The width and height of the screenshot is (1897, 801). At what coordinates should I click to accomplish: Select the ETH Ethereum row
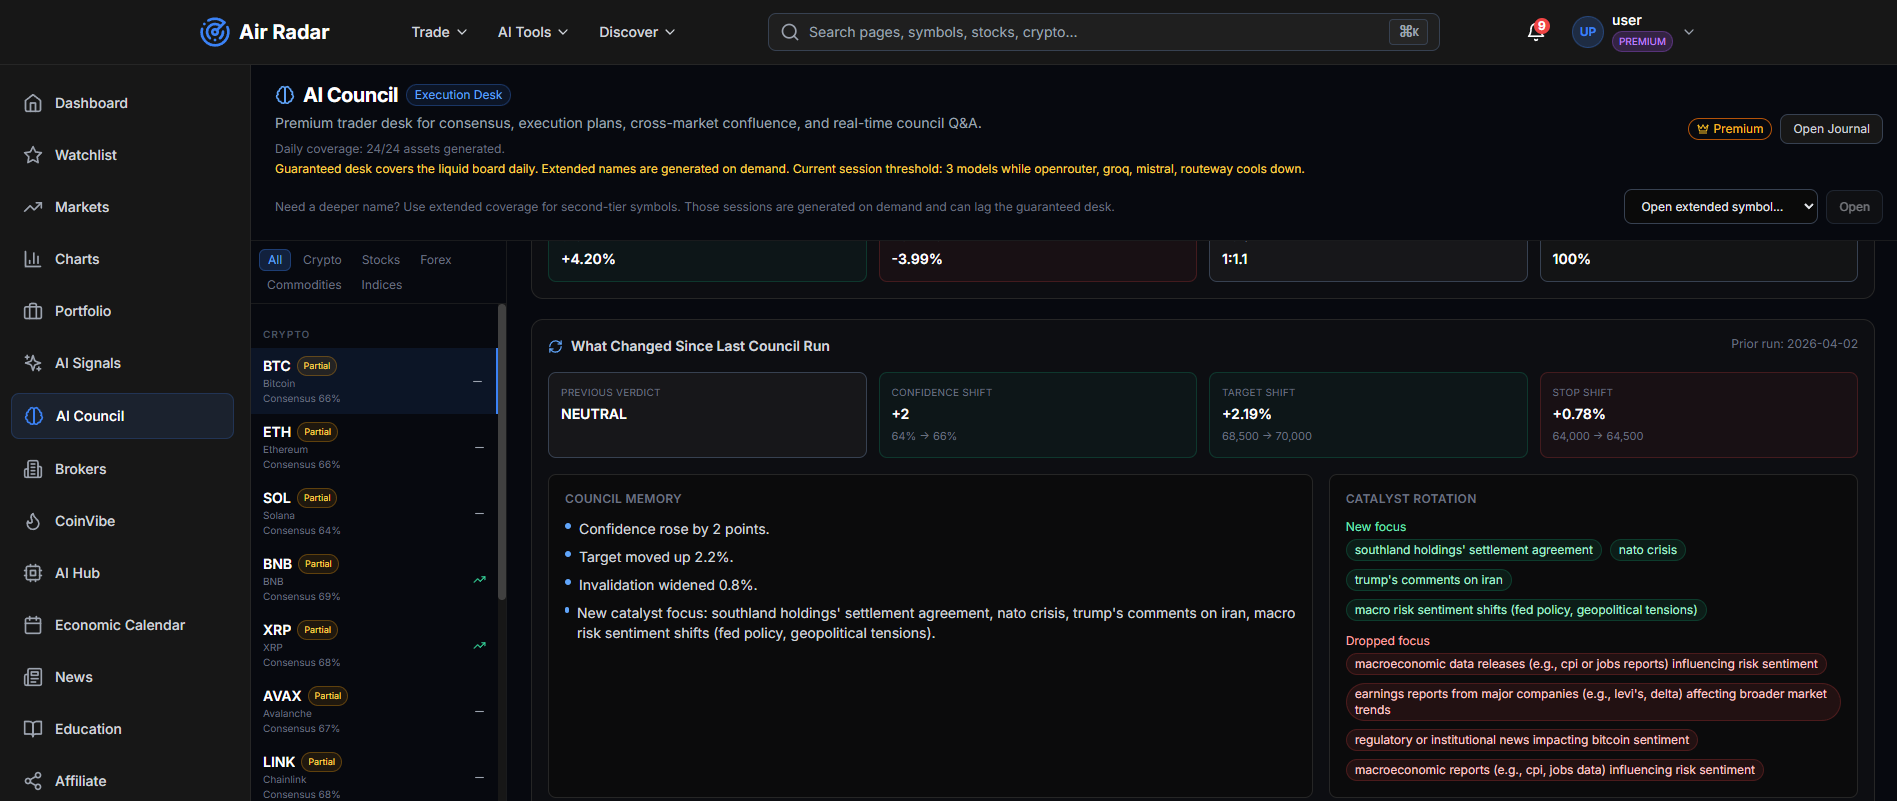click(374, 447)
